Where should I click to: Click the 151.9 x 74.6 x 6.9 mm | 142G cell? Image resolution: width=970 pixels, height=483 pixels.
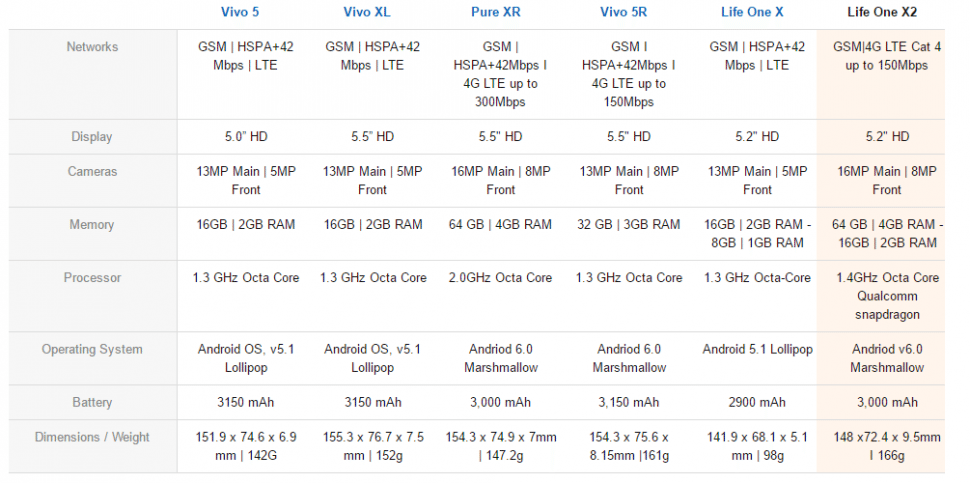[246, 447]
